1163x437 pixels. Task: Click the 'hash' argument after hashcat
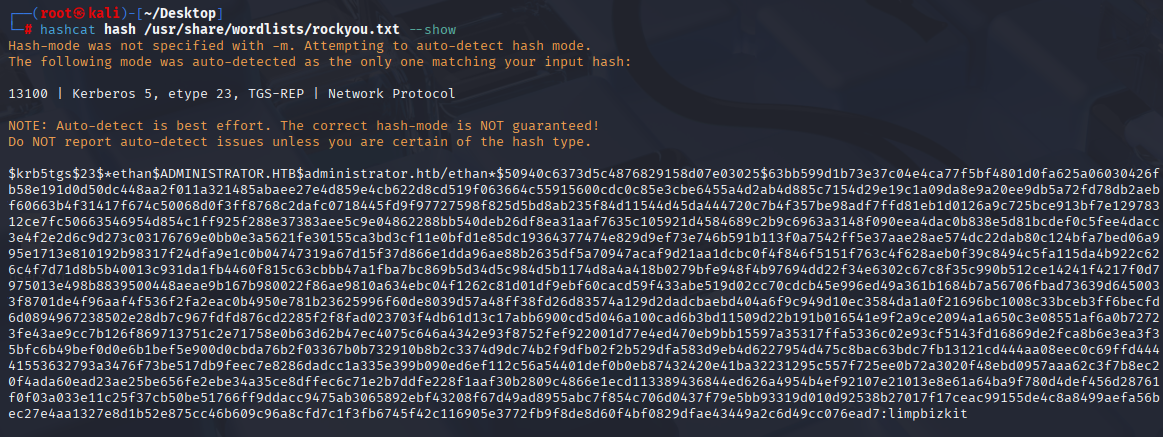(121, 30)
